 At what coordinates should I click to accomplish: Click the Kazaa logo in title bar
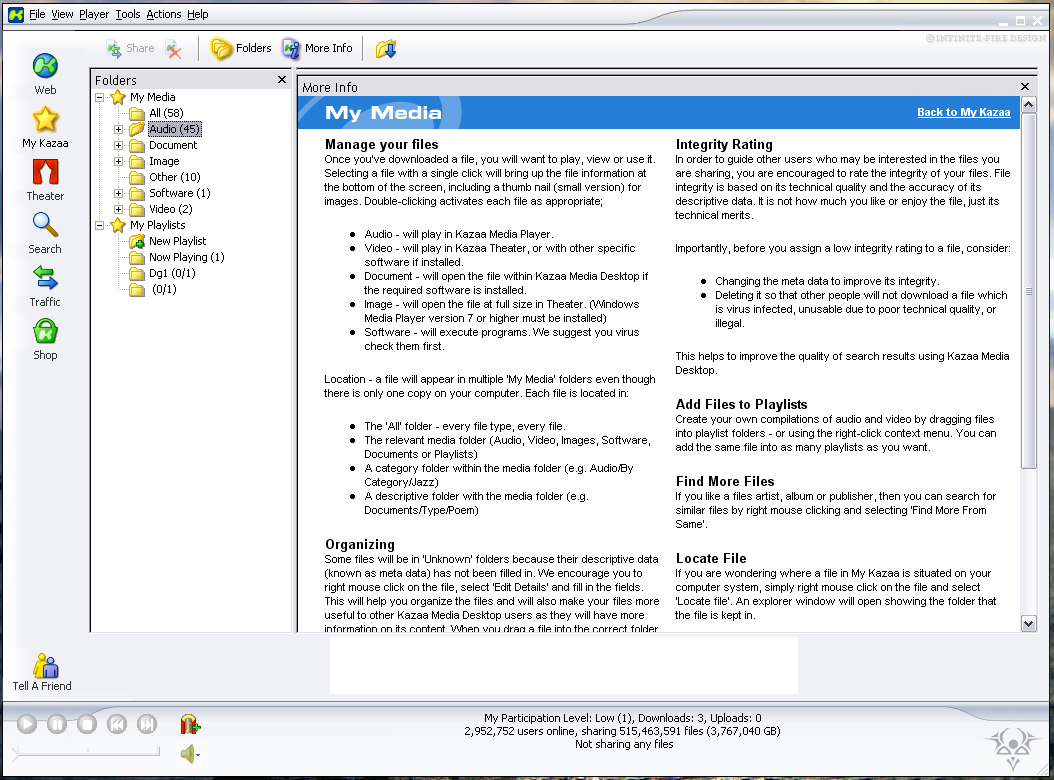pos(16,14)
